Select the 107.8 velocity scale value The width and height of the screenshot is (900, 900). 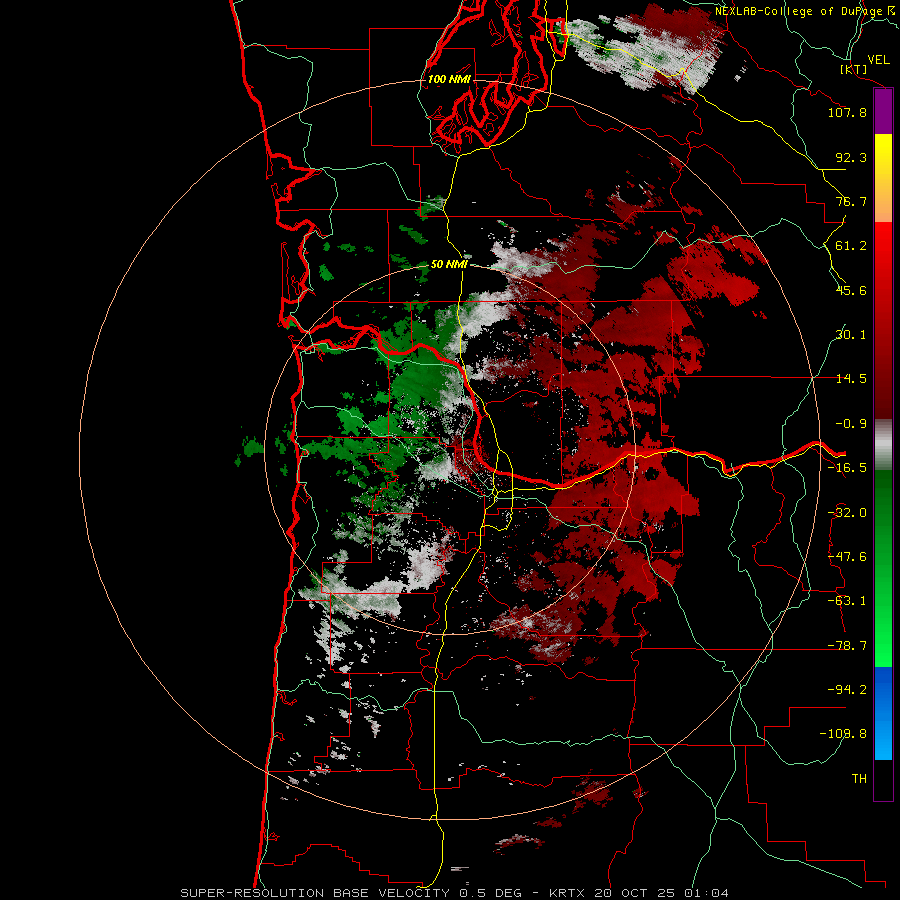[847, 112]
